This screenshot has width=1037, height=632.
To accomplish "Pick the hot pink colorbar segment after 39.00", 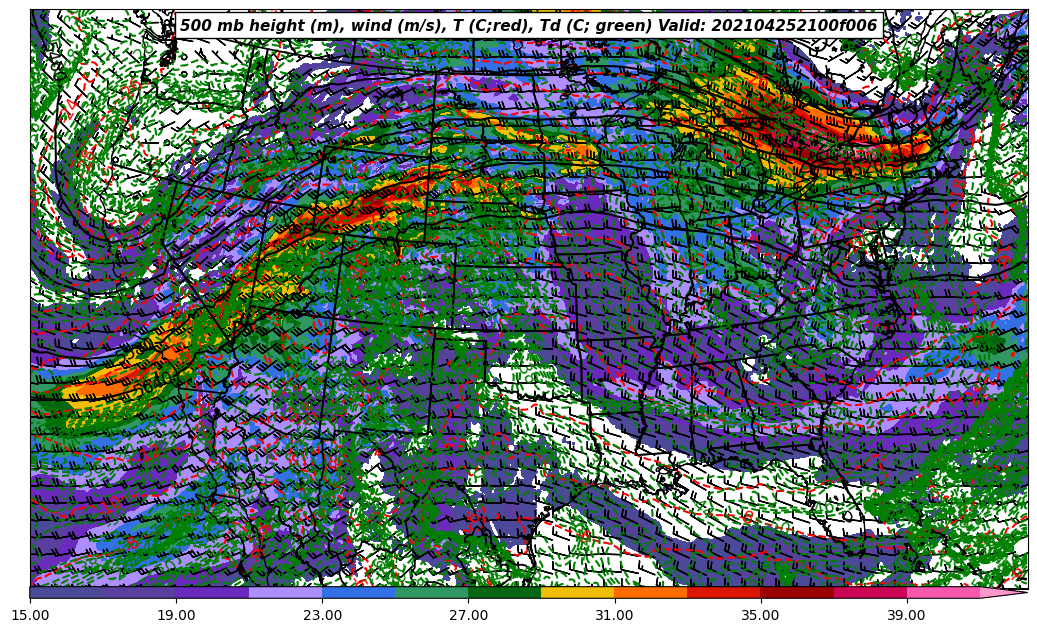I will [x=943, y=592].
